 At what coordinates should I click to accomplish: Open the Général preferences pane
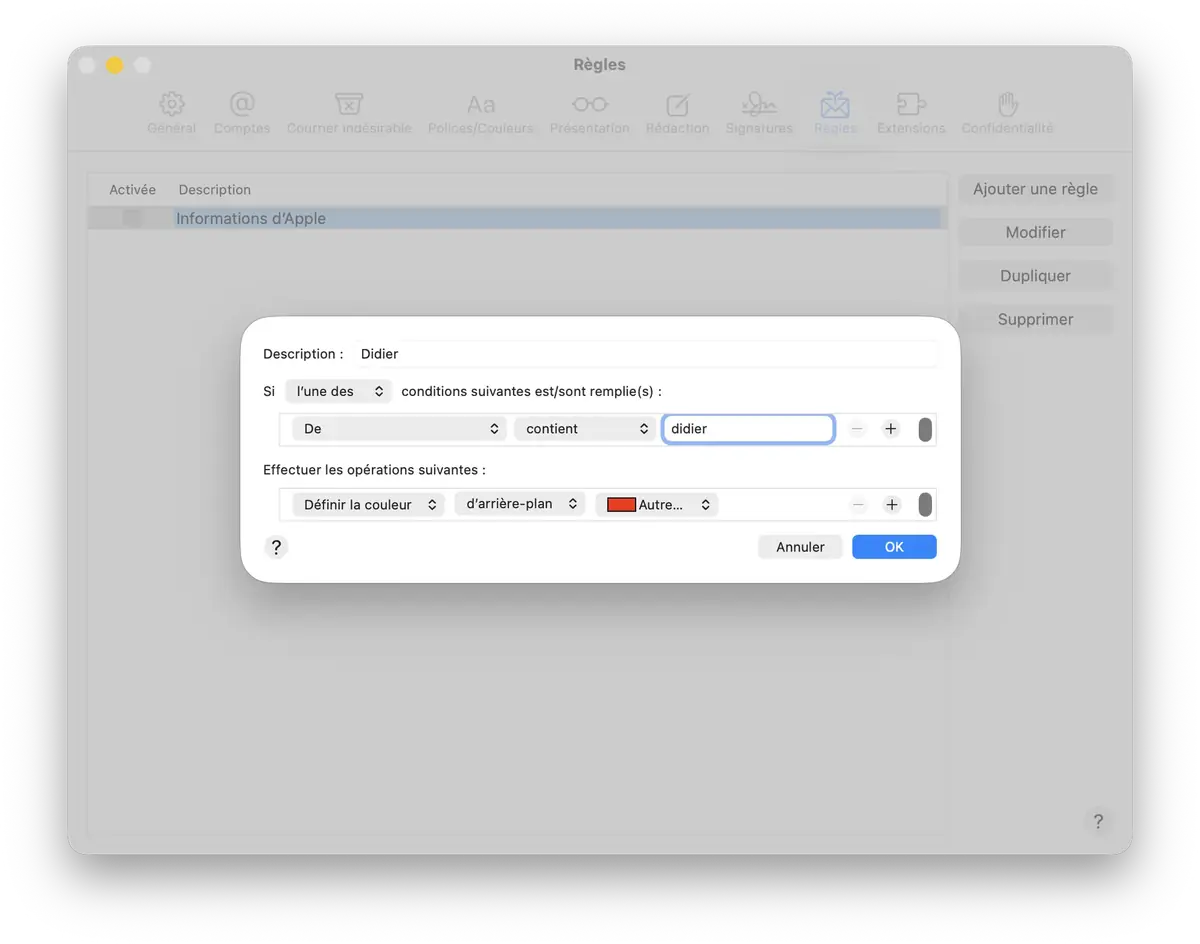click(x=171, y=112)
